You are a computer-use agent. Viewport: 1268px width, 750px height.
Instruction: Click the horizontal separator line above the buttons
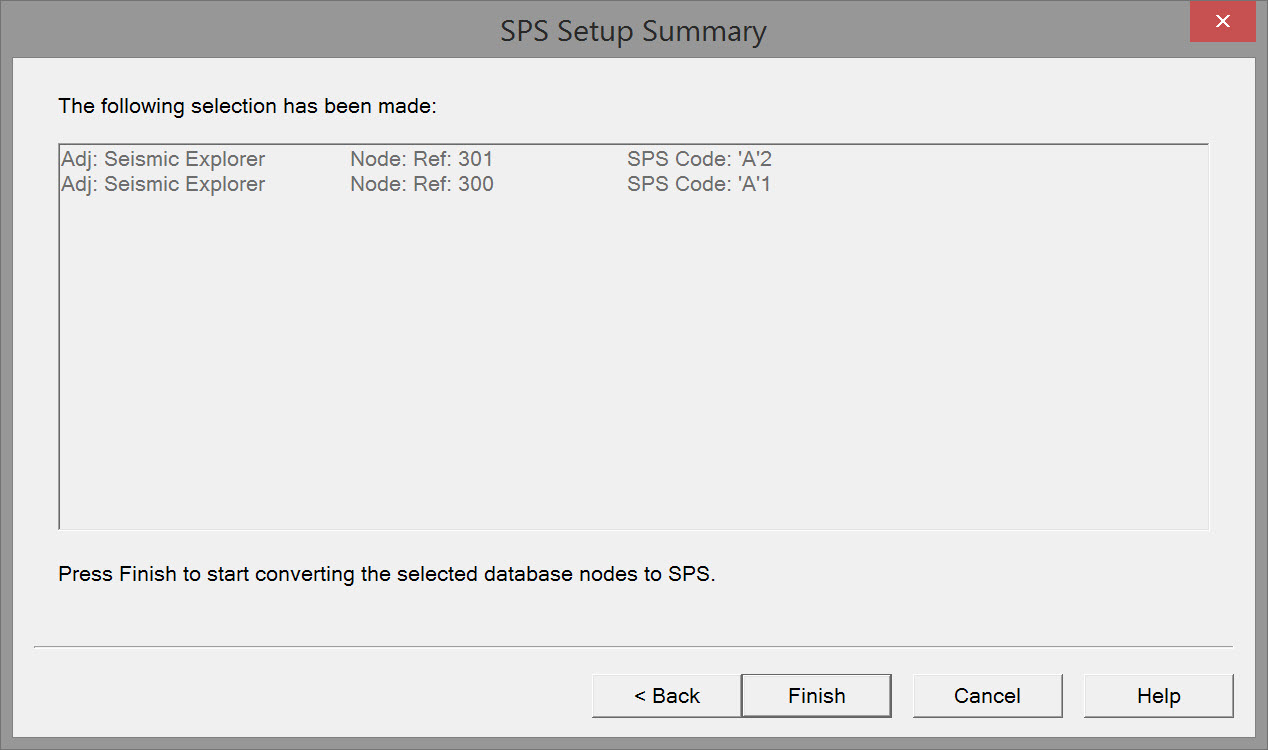(633, 647)
